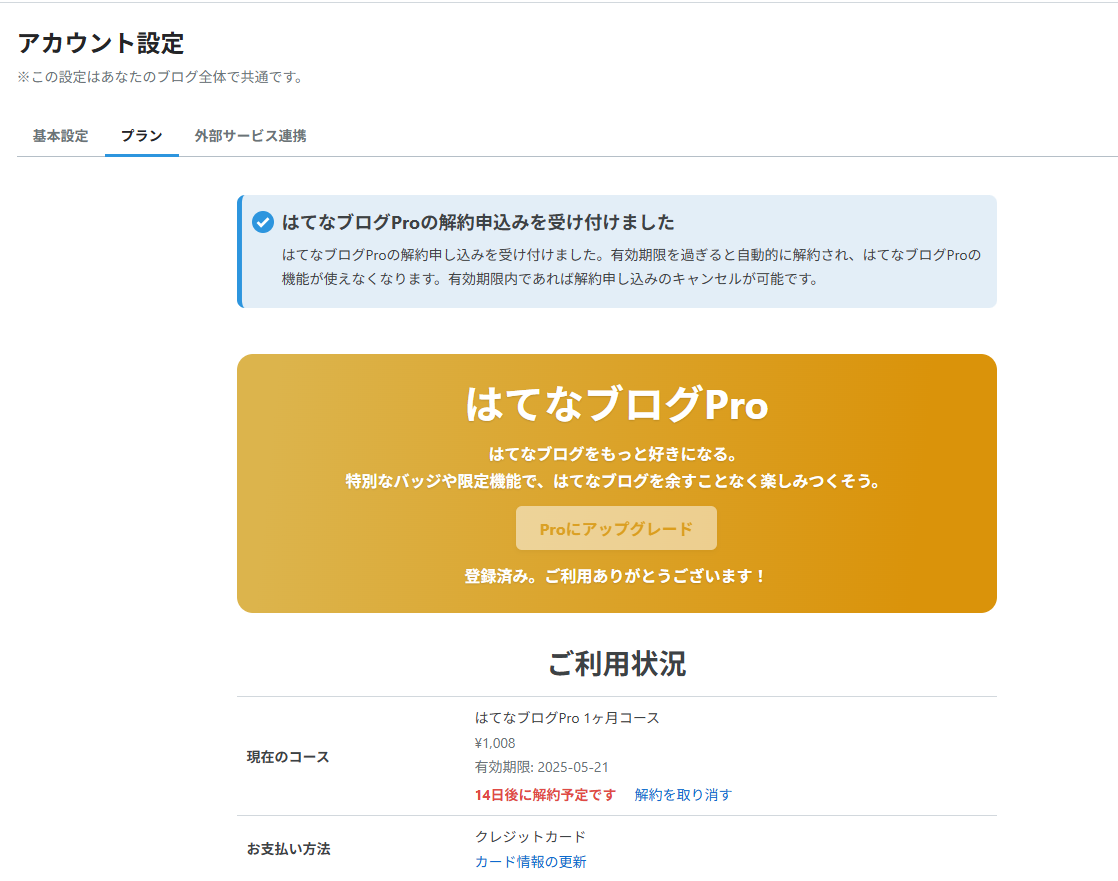Click the 現在のコース row label
Image resolution: width=1118 pixels, height=881 pixels.
coord(288,757)
